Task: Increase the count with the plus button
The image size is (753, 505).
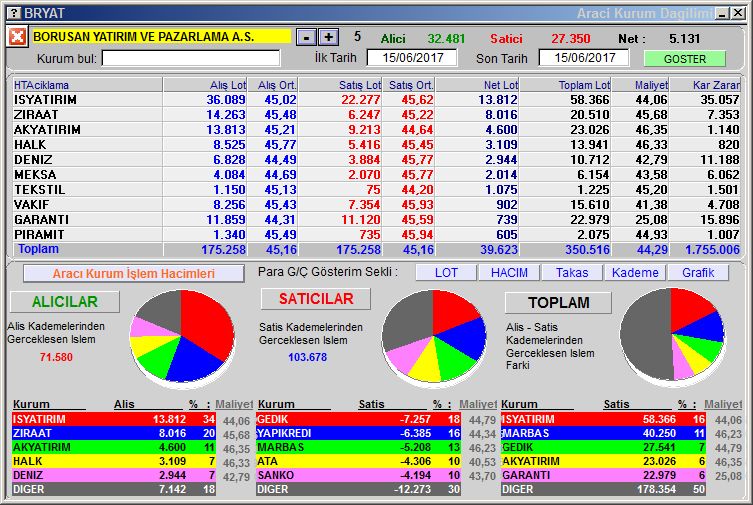Action: (x=328, y=37)
